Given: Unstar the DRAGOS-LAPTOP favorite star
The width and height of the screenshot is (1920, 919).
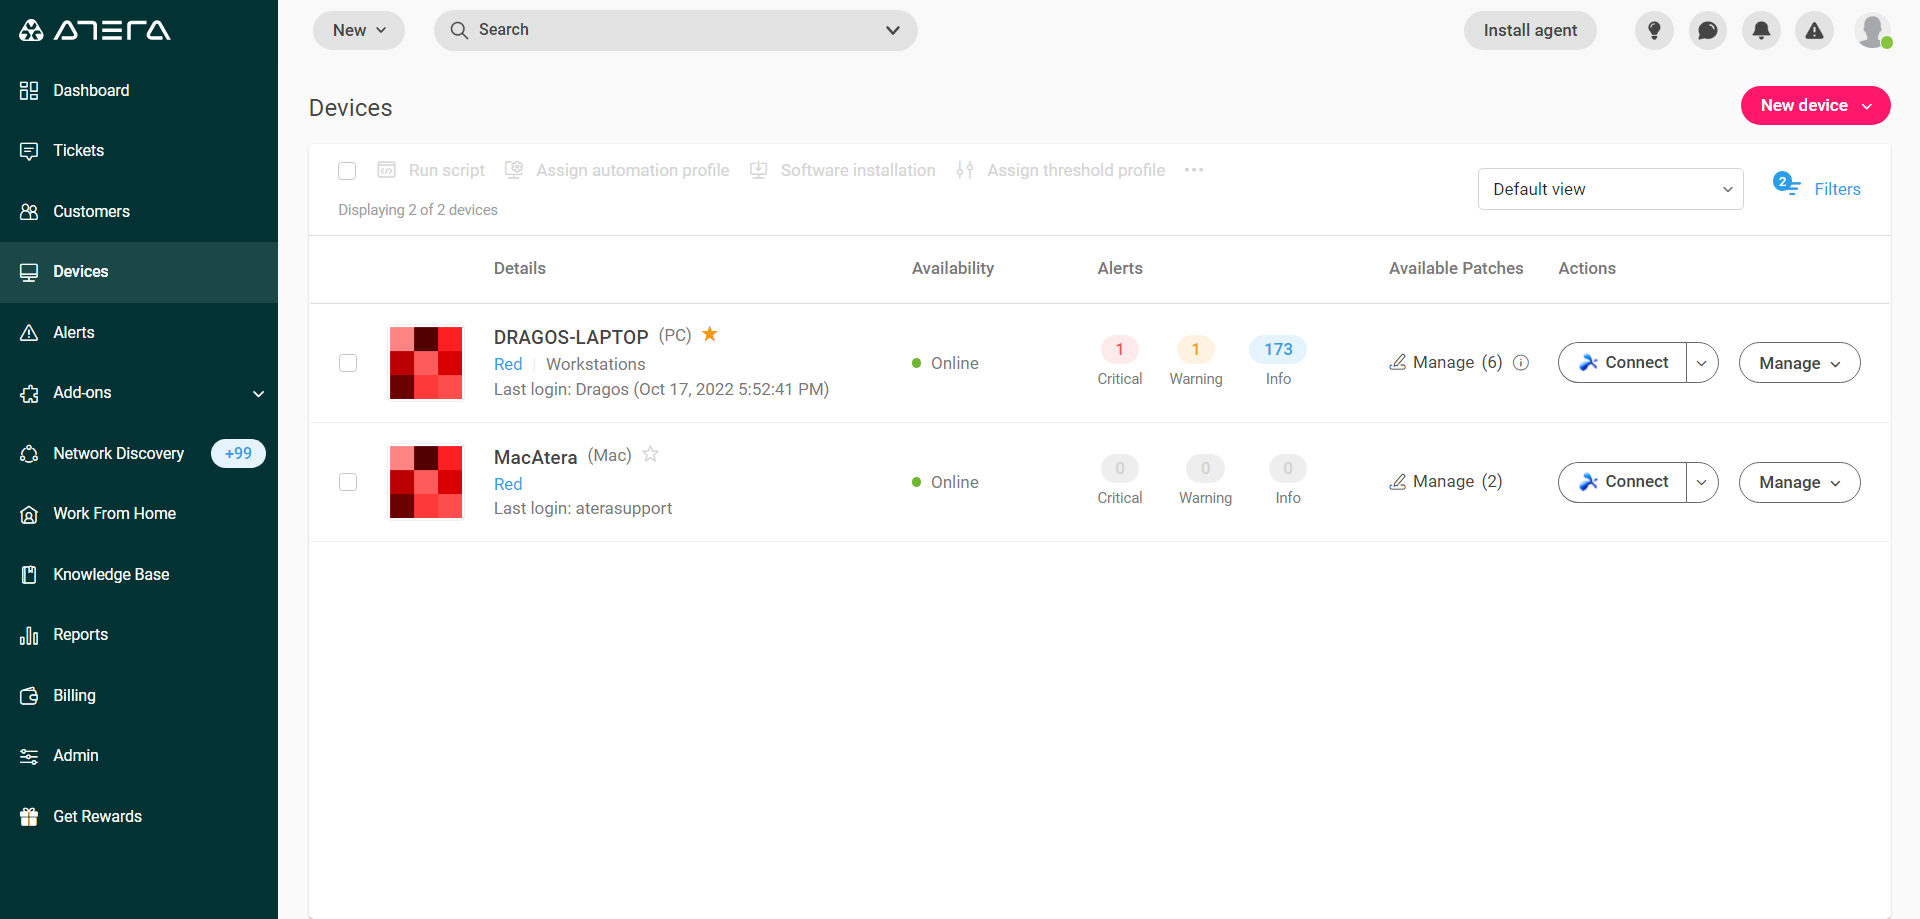Looking at the screenshot, I should click(x=710, y=334).
